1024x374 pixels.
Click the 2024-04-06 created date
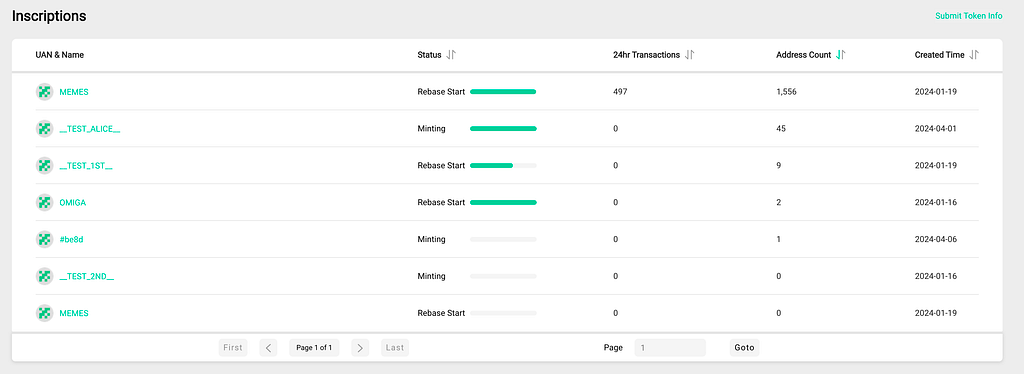pyautogui.click(x=936, y=240)
